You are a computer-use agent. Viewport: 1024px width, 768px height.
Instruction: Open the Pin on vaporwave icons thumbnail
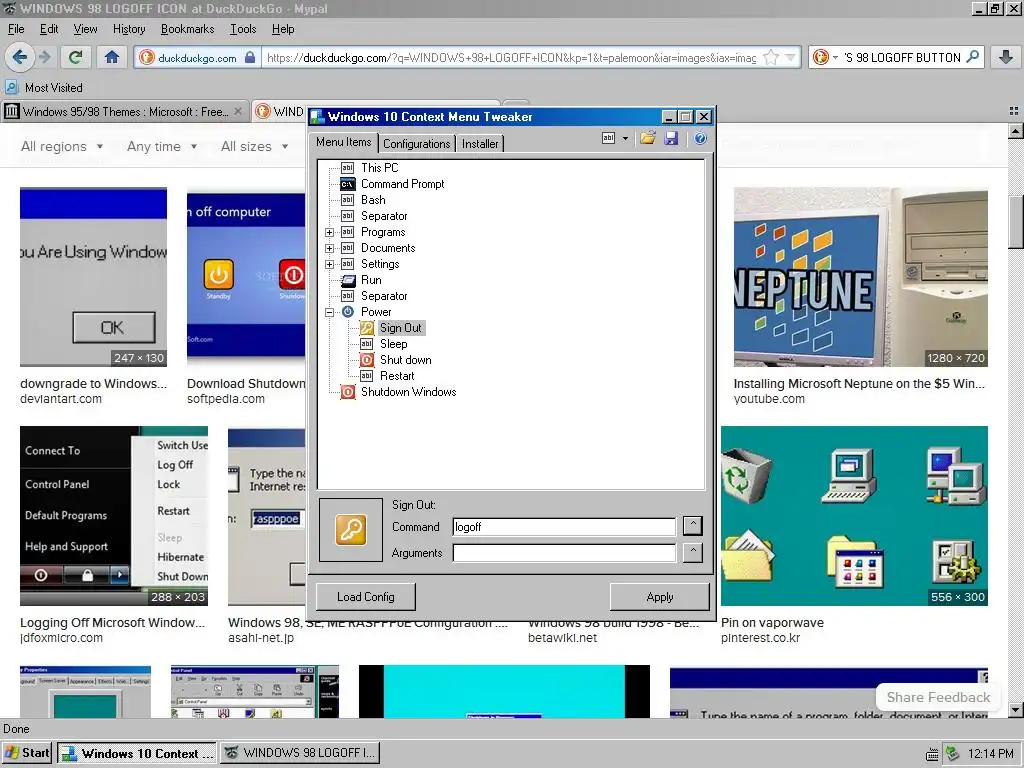click(x=854, y=516)
